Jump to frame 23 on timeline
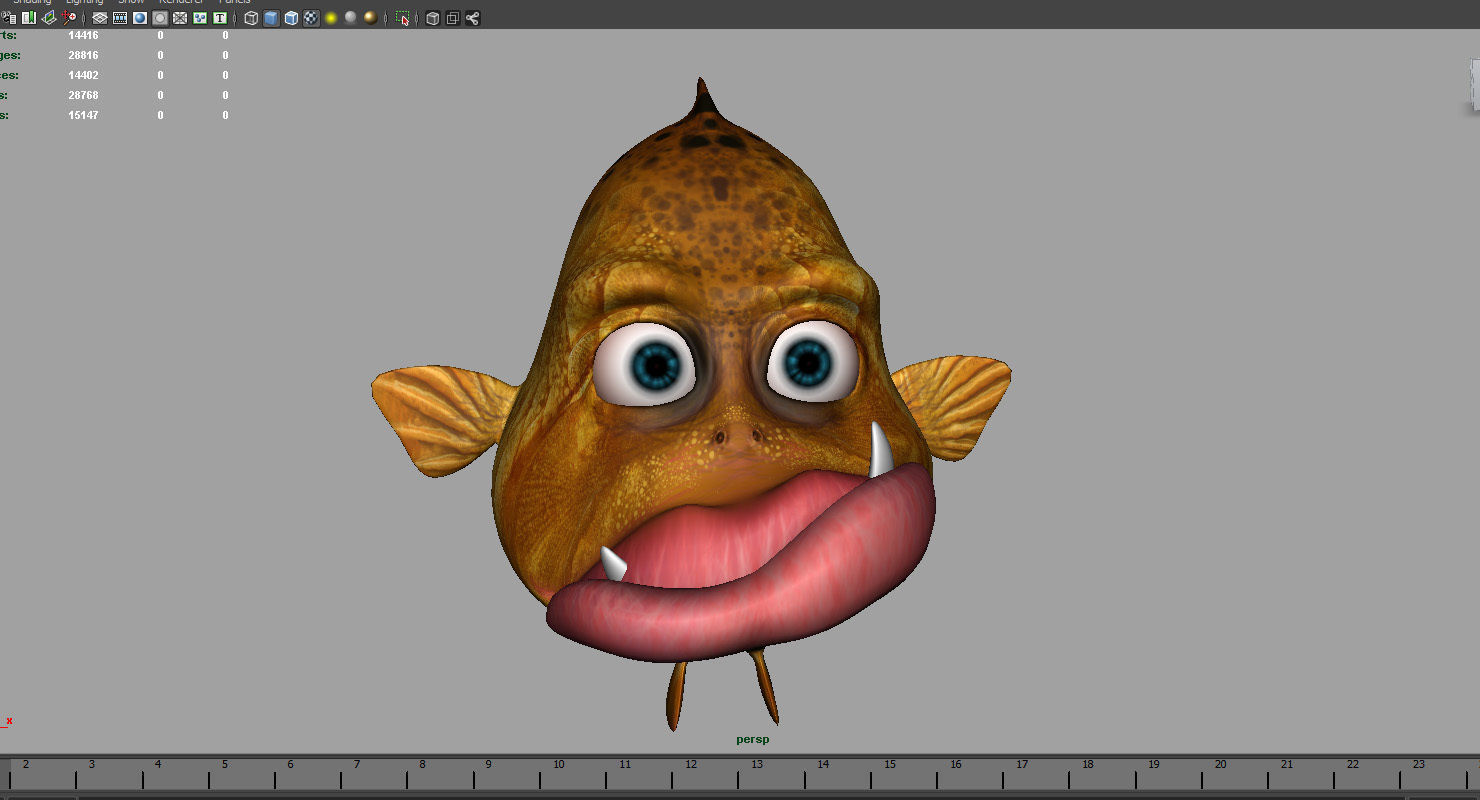The width and height of the screenshot is (1480, 800). coord(1418,765)
